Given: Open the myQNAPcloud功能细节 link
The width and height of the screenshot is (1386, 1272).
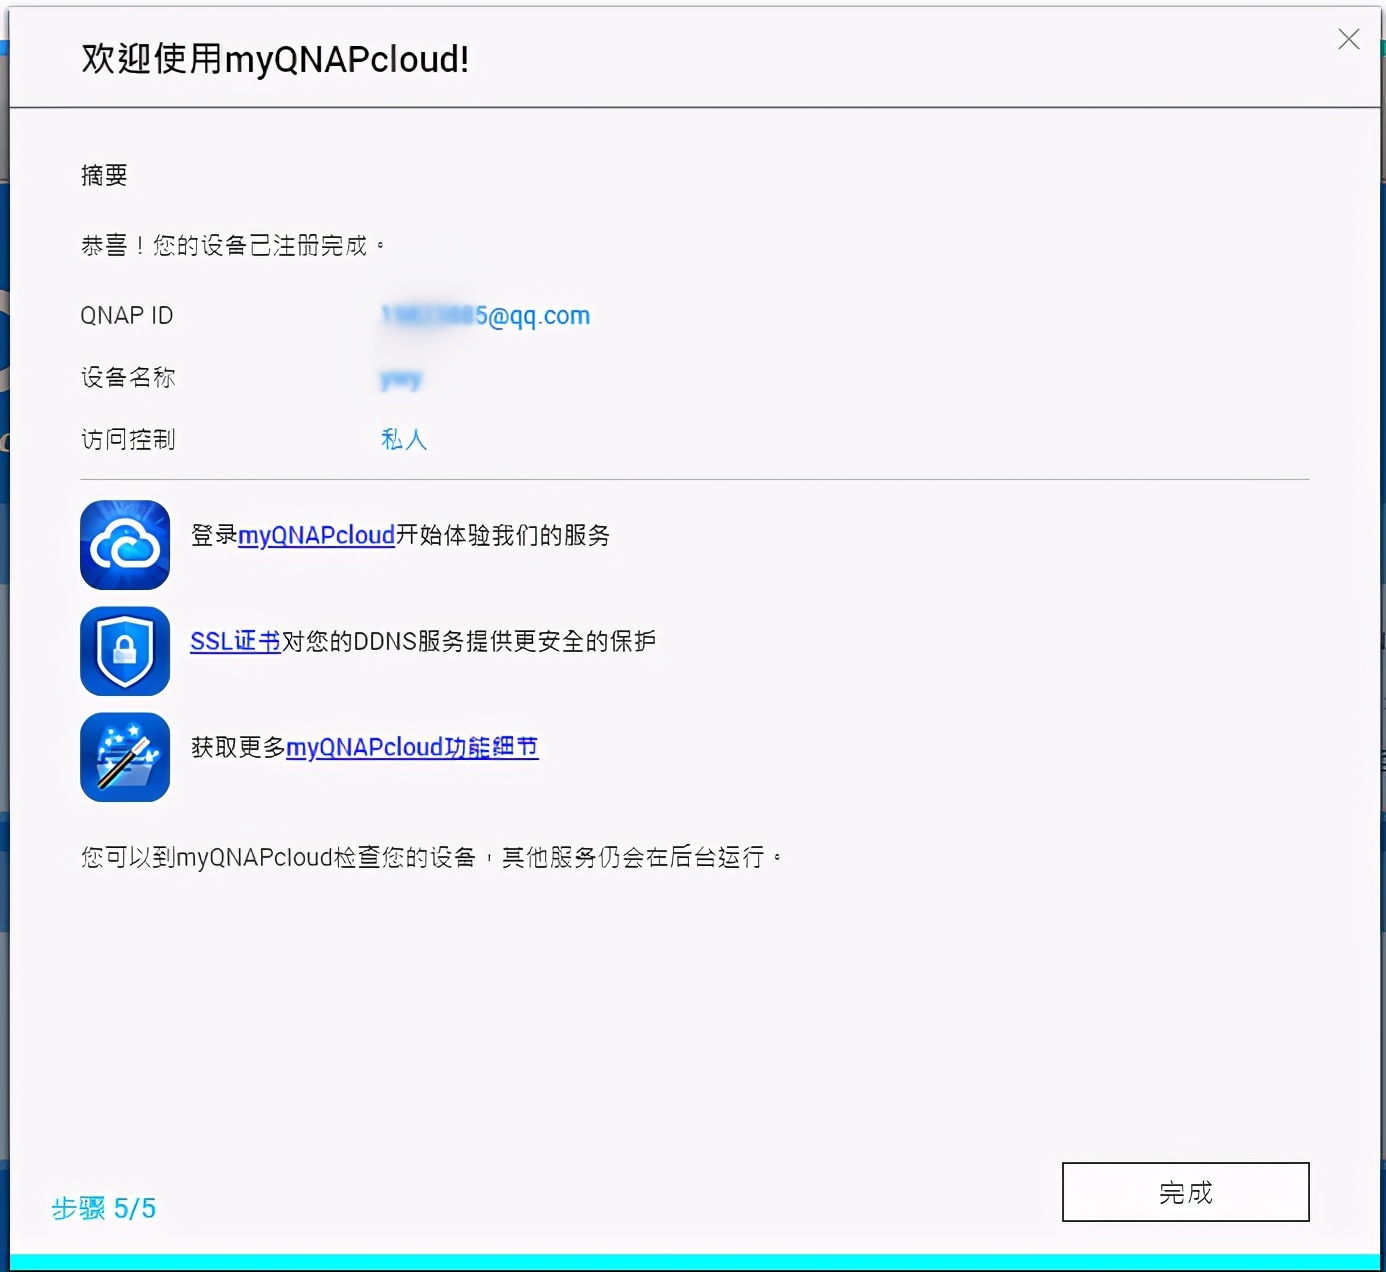Looking at the screenshot, I should (412, 748).
